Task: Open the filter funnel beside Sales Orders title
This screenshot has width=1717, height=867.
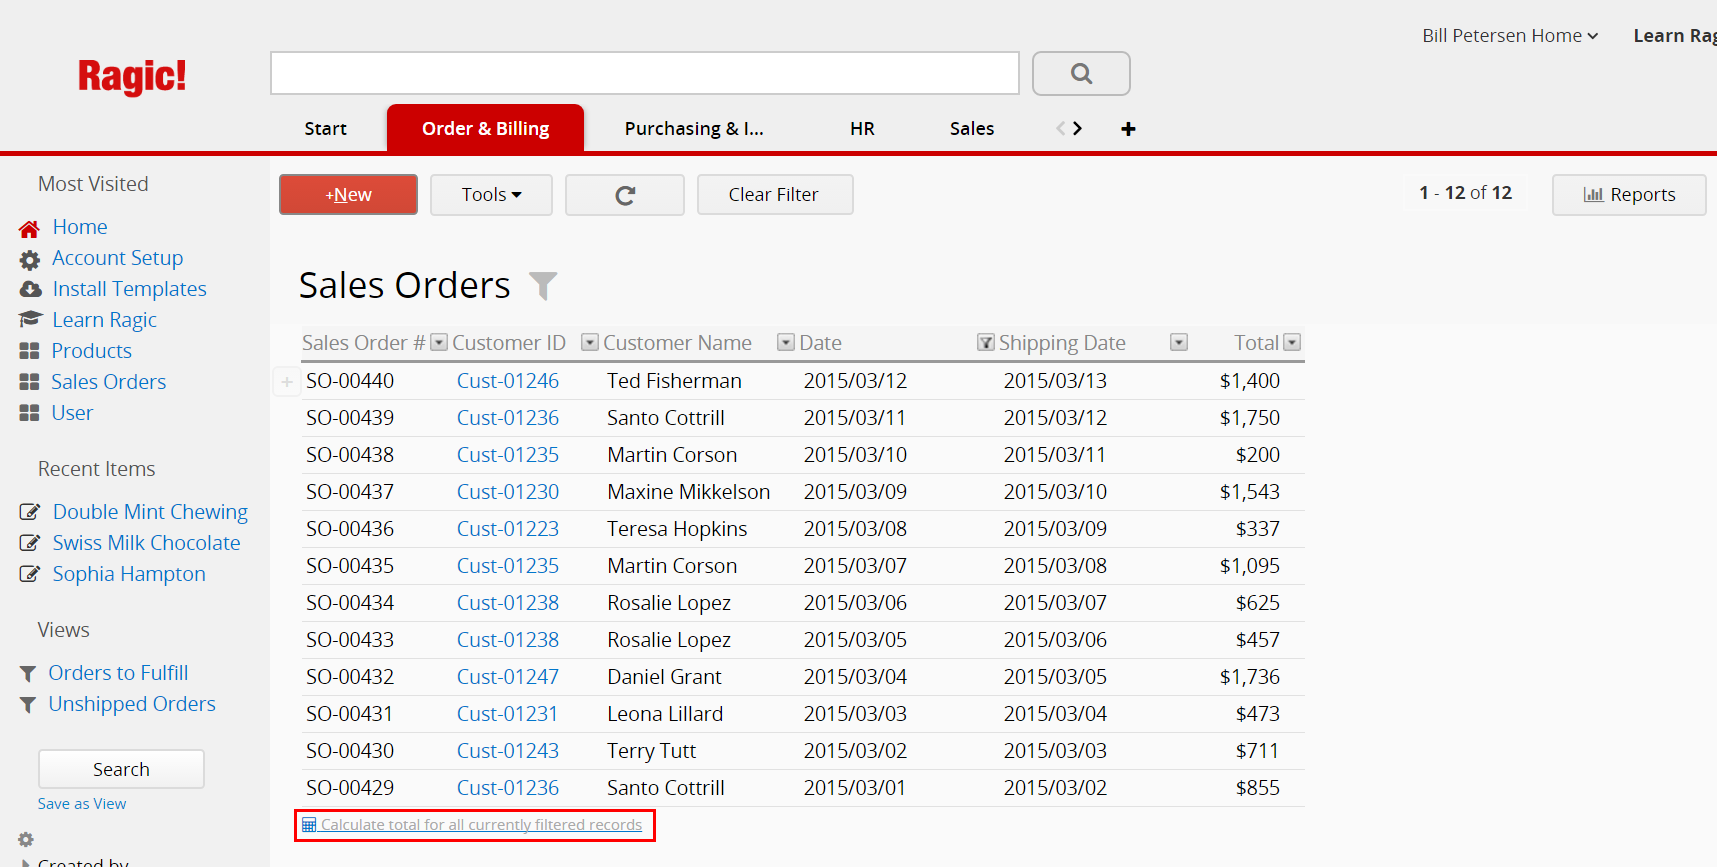Action: 543,286
